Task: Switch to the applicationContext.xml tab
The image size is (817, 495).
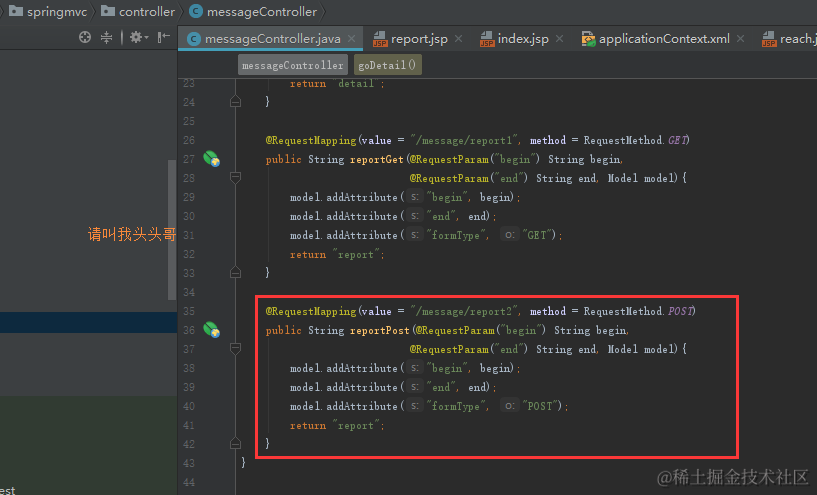Action: tap(663, 39)
